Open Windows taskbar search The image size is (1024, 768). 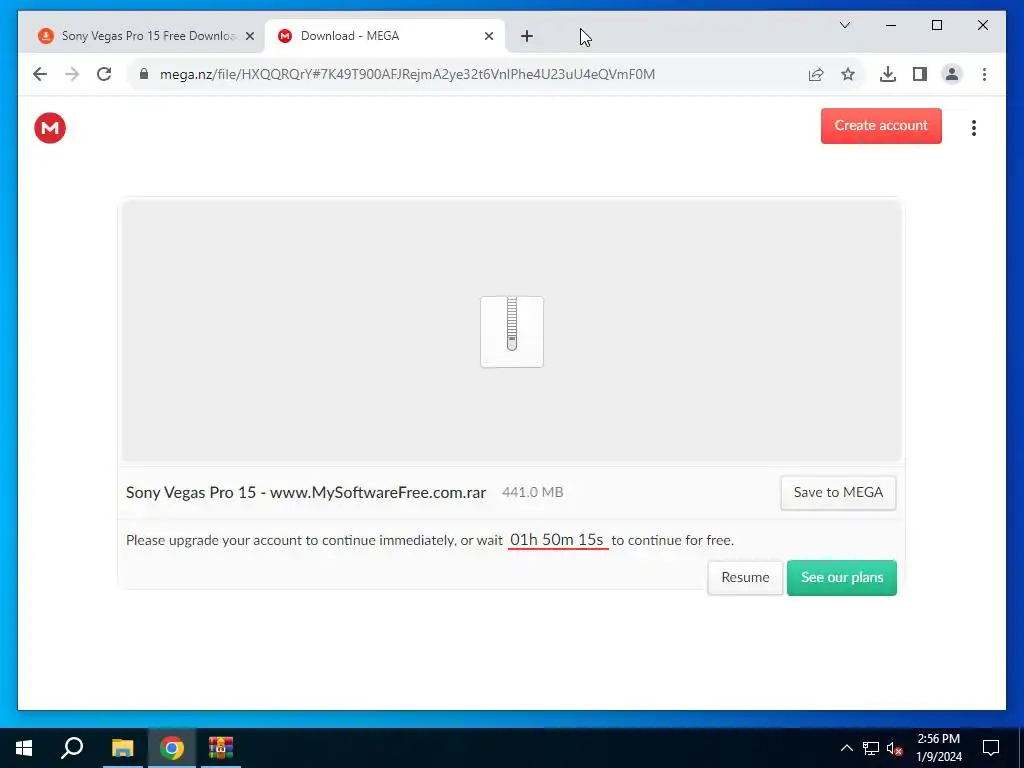pos(72,748)
